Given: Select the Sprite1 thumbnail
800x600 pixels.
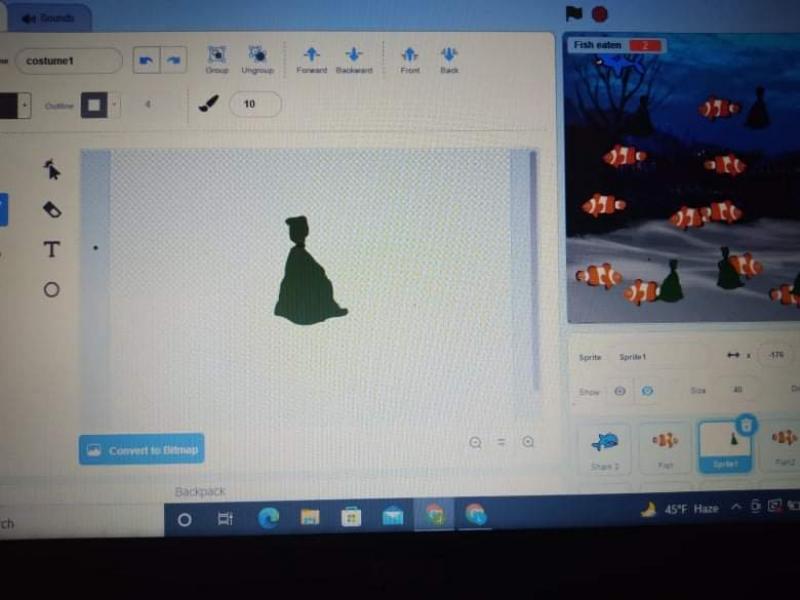Looking at the screenshot, I should click(725, 446).
